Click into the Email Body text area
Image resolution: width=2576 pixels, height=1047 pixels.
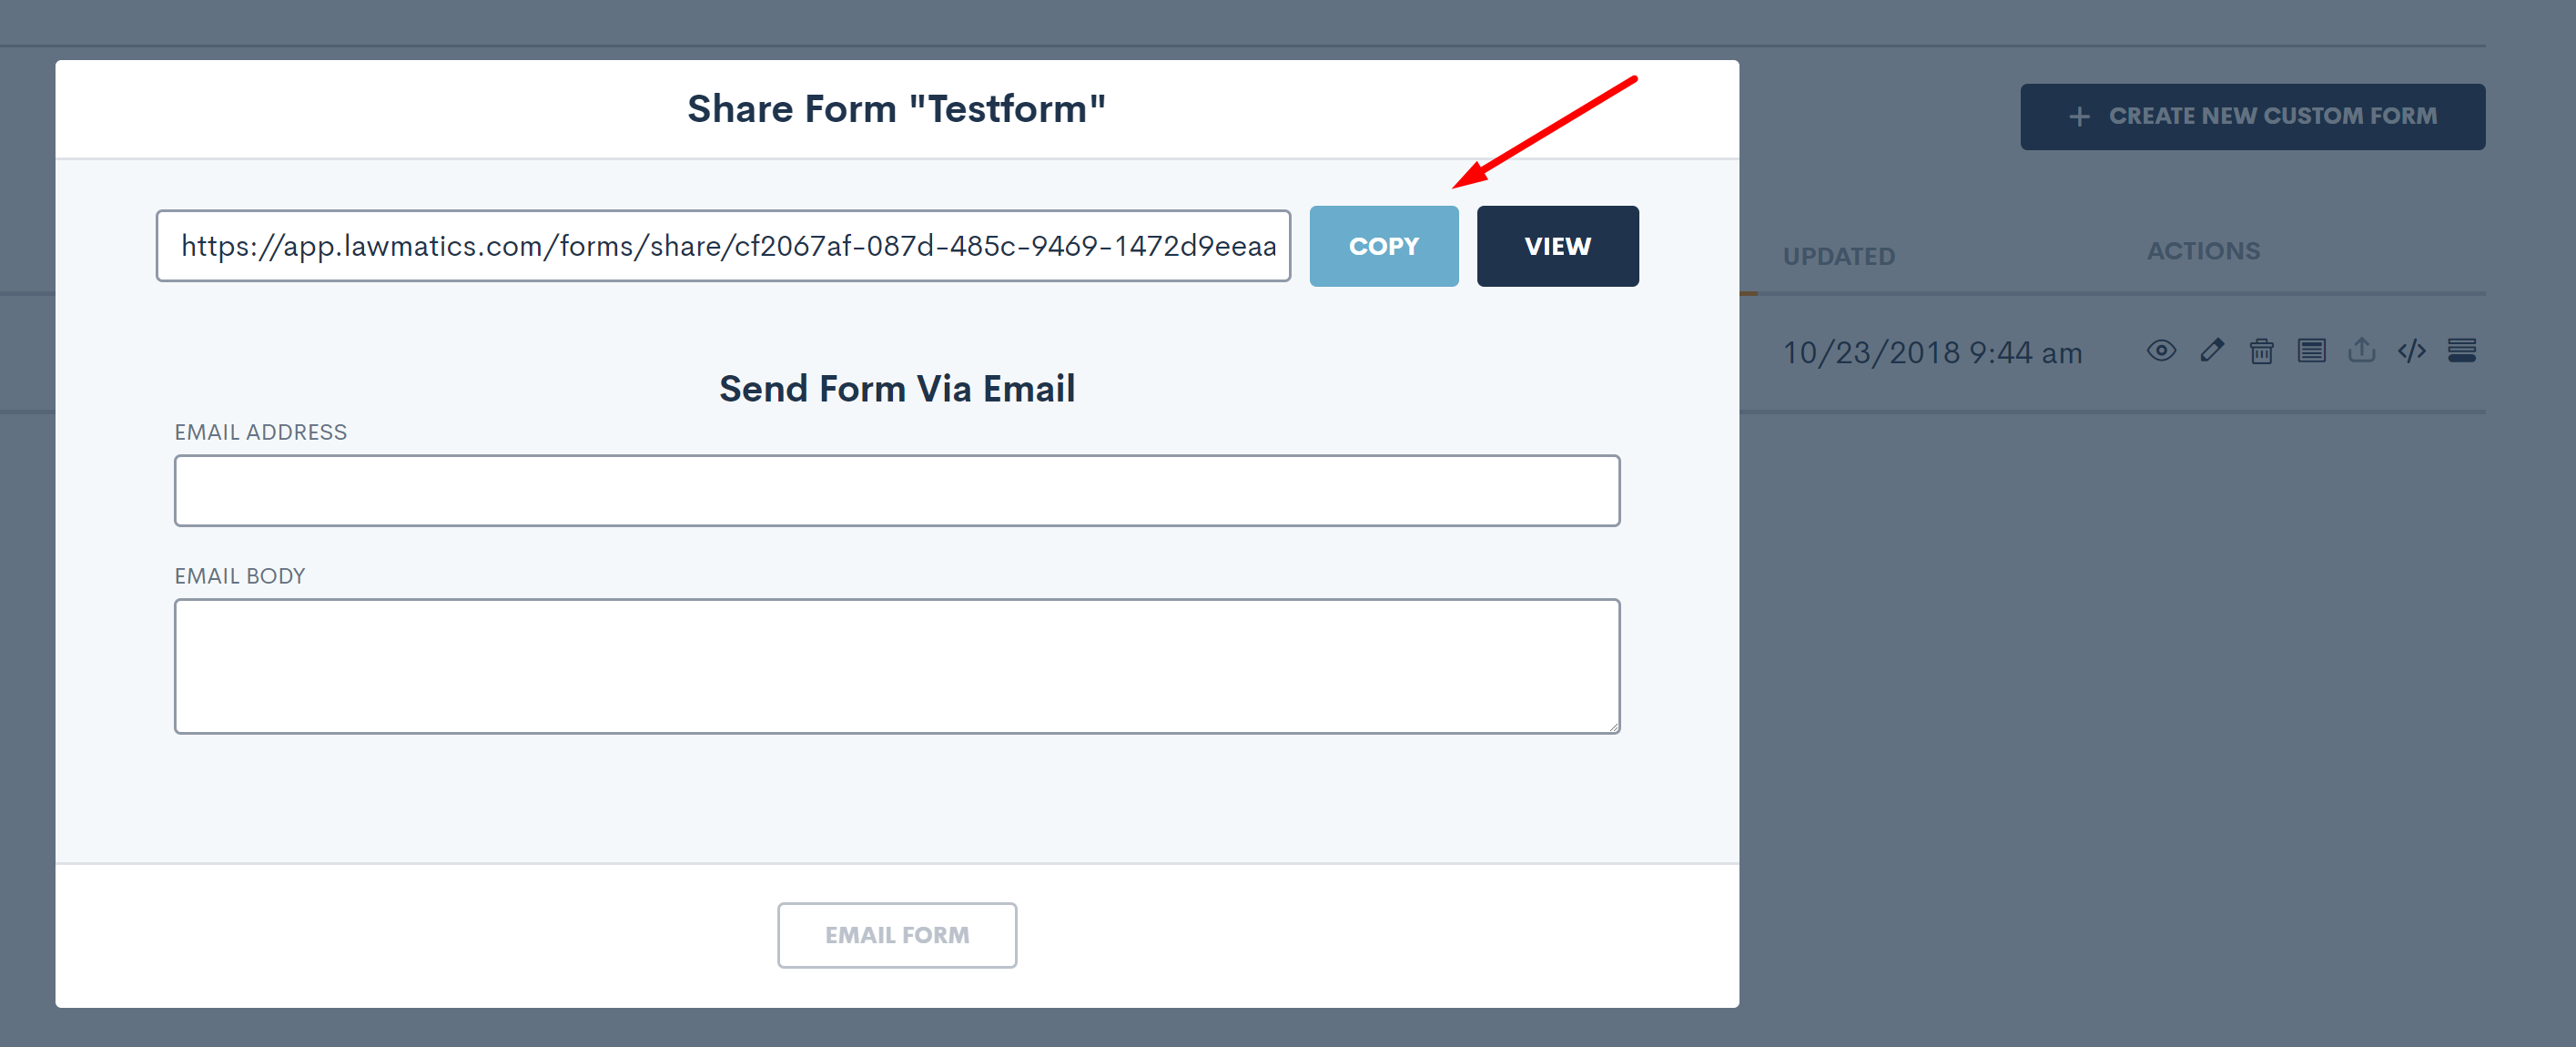click(x=896, y=665)
